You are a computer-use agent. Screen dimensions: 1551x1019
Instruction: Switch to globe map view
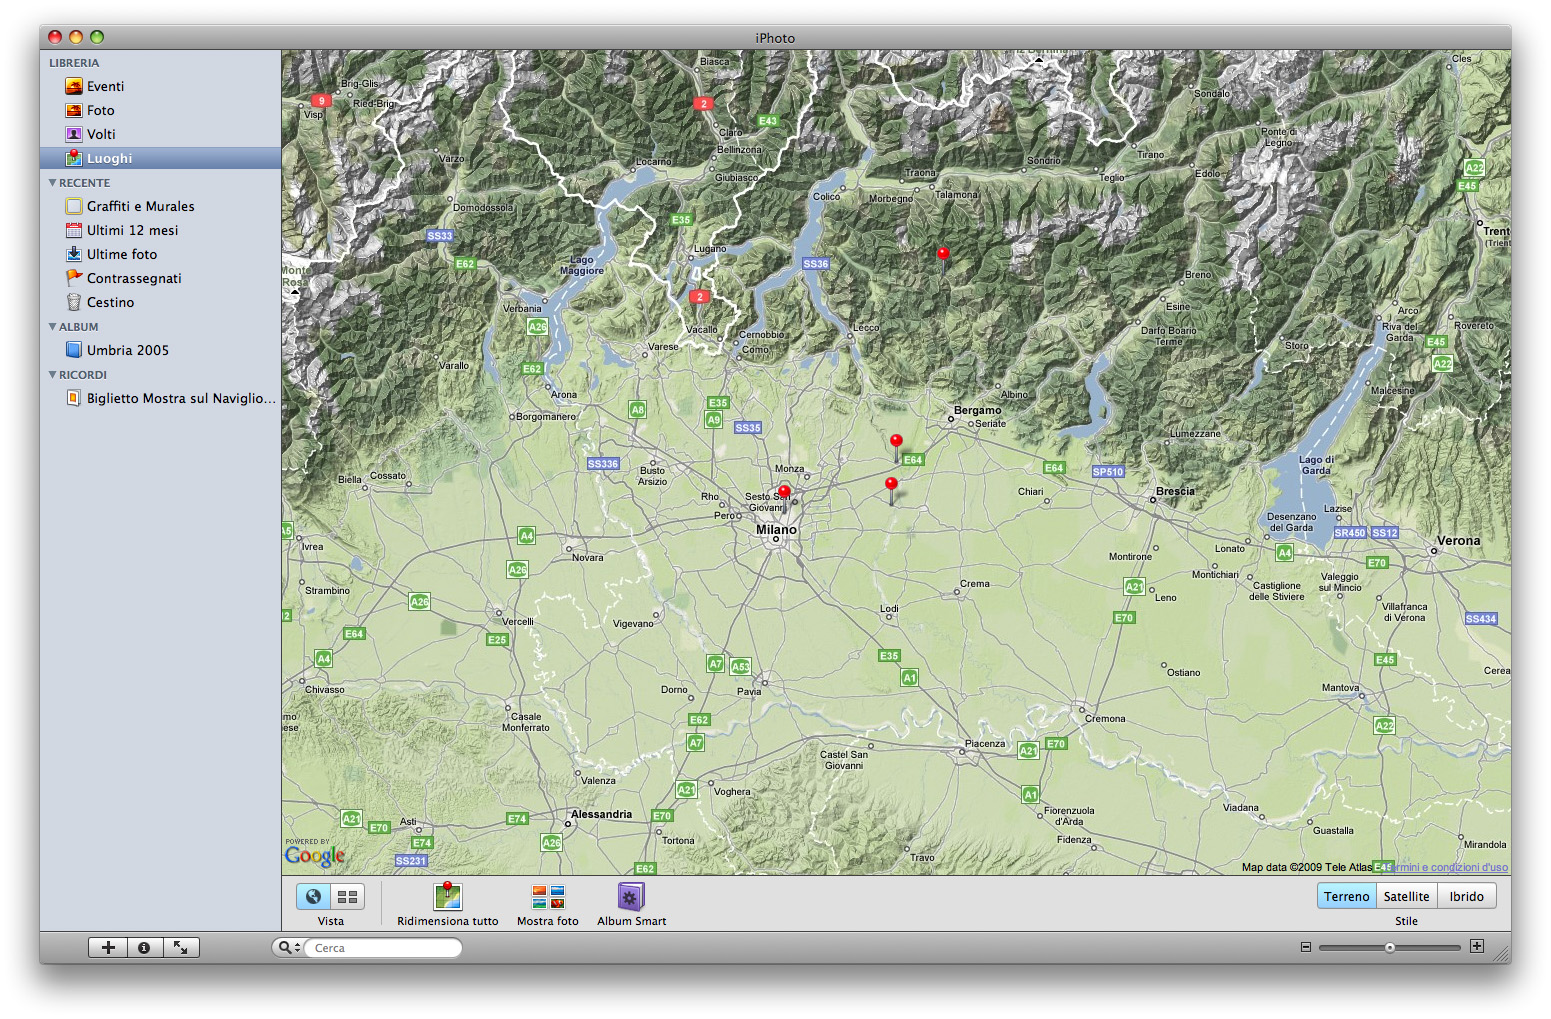[314, 896]
